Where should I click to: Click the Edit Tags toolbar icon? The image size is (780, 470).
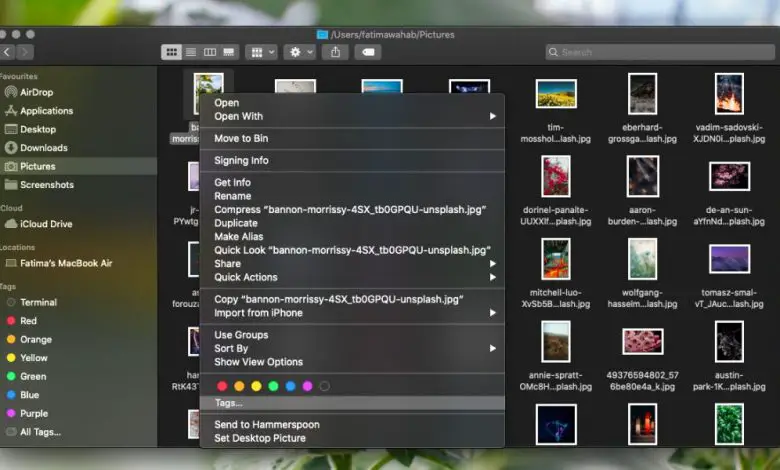pyautogui.click(x=368, y=51)
